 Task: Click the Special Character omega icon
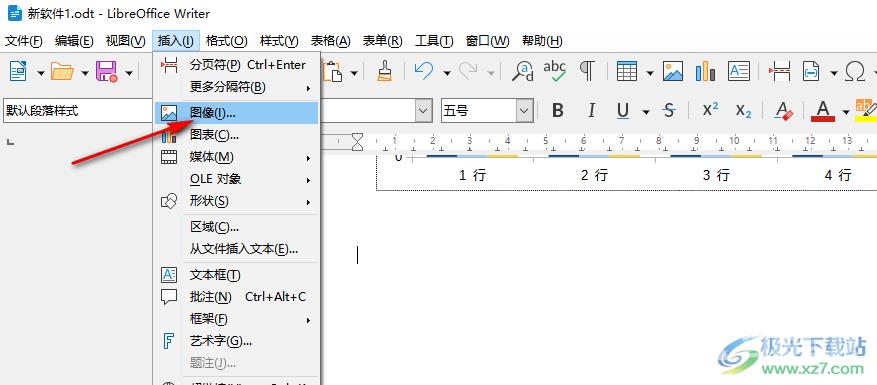pyautogui.click(x=855, y=72)
